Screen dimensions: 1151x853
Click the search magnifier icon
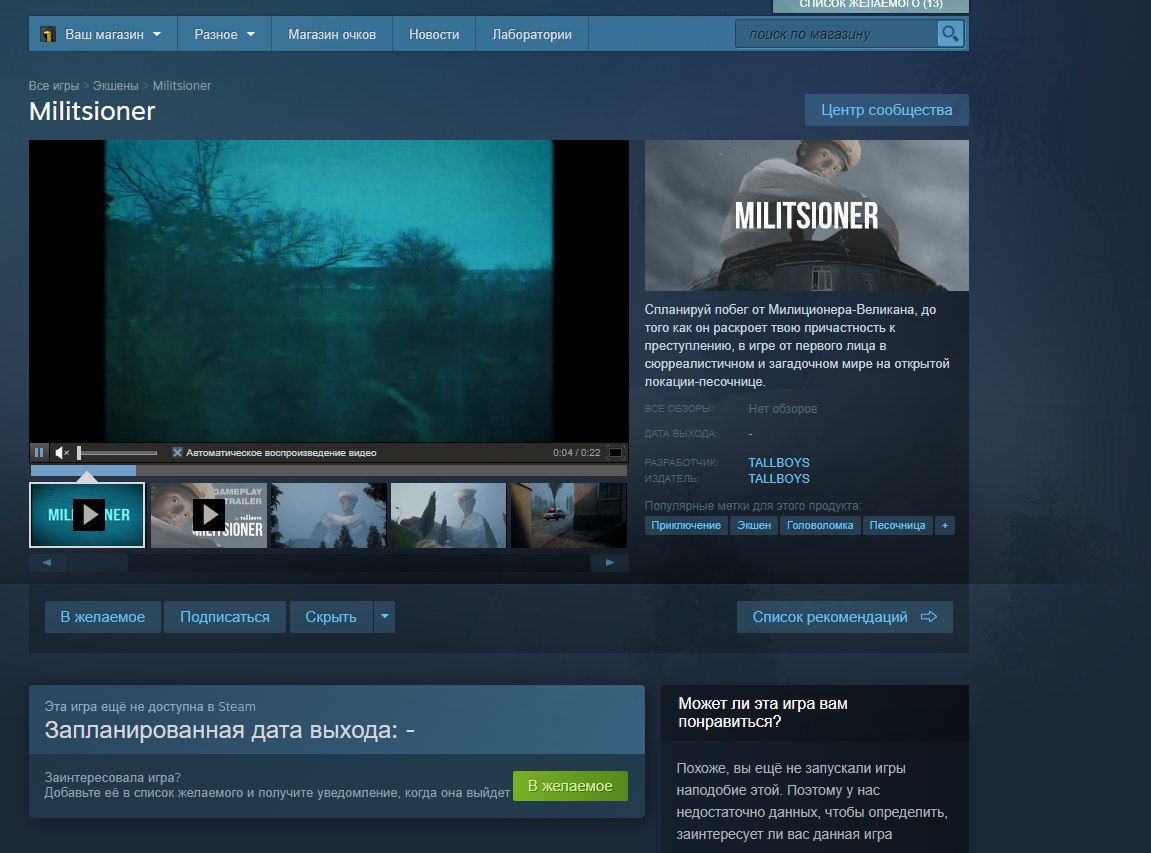[950, 33]
